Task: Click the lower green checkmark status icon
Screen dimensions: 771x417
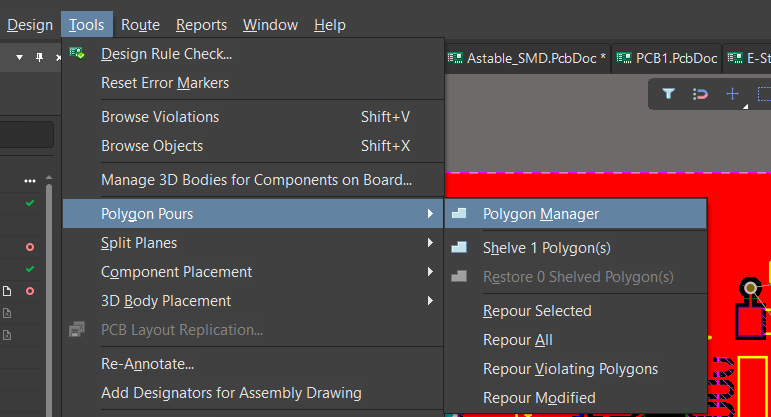Action: pyautogui.click(x=30, y=269)
